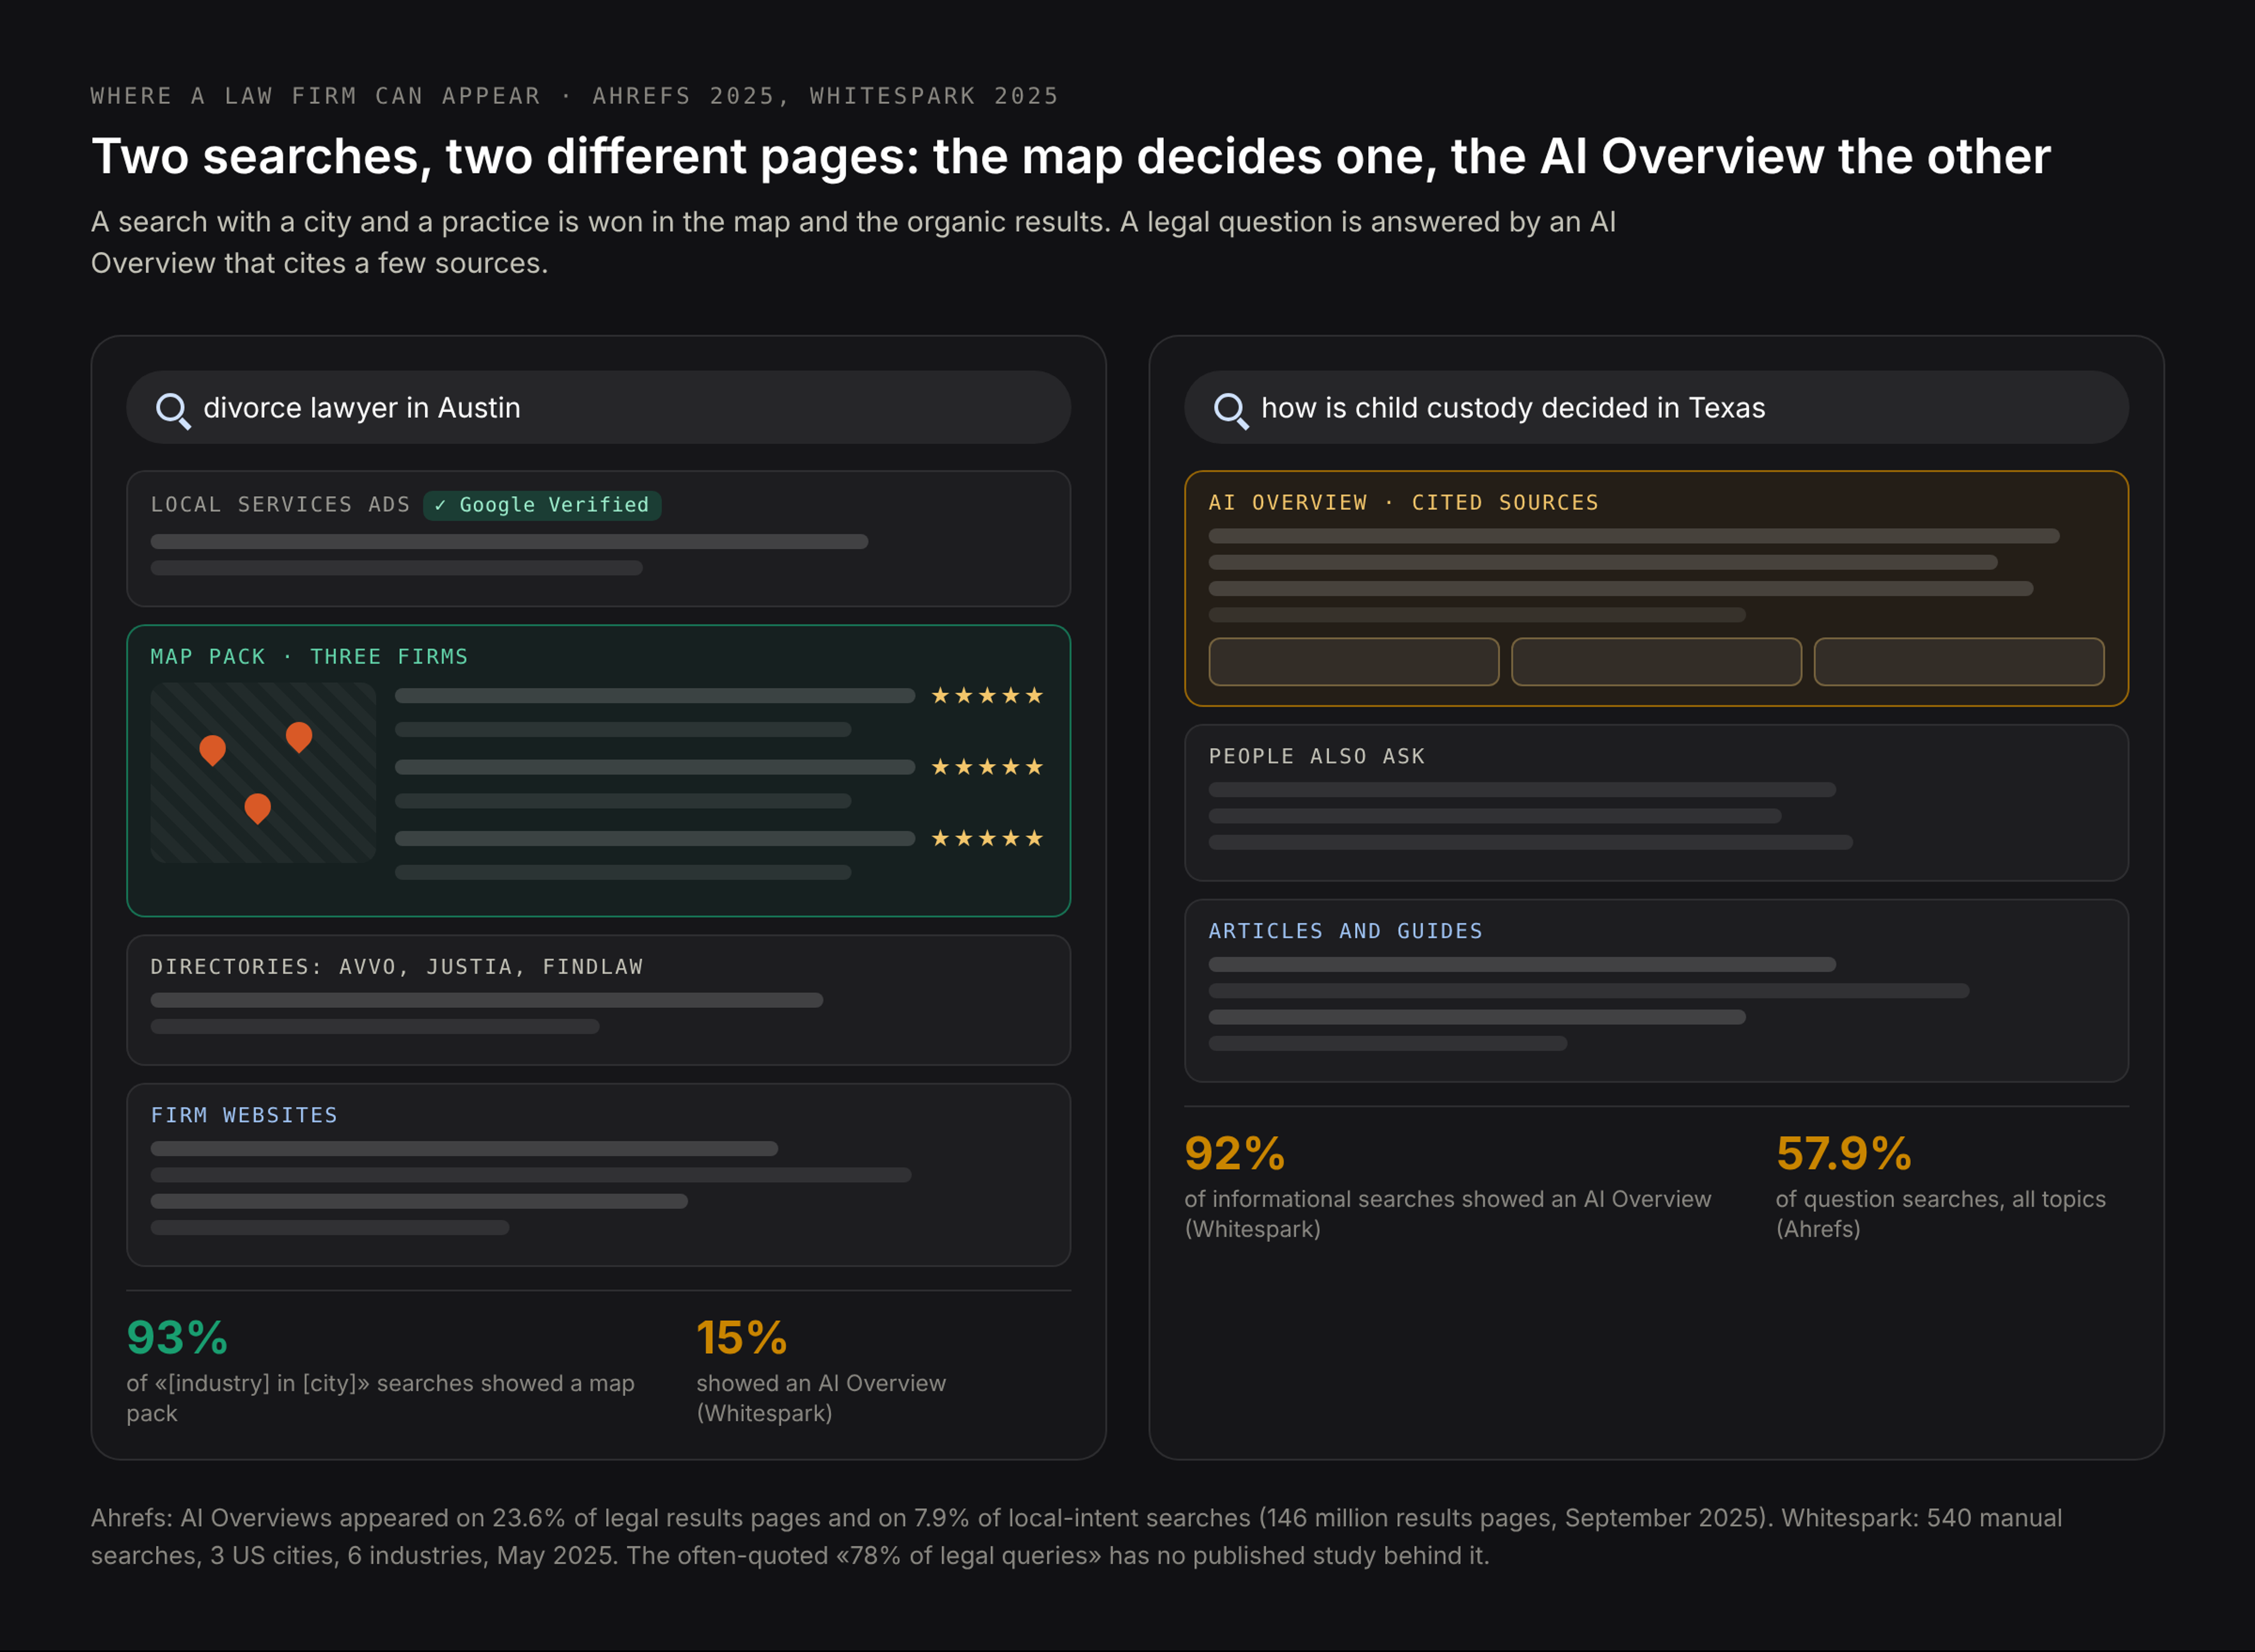Screen dimensions: 2255x1652
Task: Select the Firm Websites results card
Action: (598, 1175)
